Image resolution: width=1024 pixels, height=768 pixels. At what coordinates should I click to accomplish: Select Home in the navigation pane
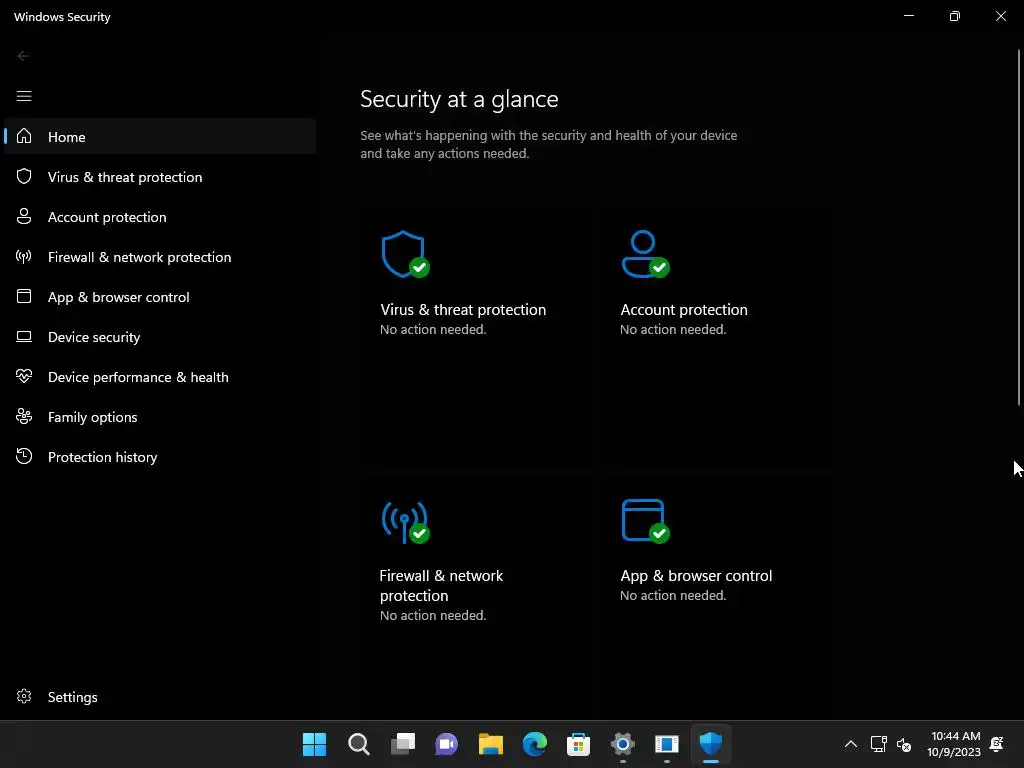(160, 136)
